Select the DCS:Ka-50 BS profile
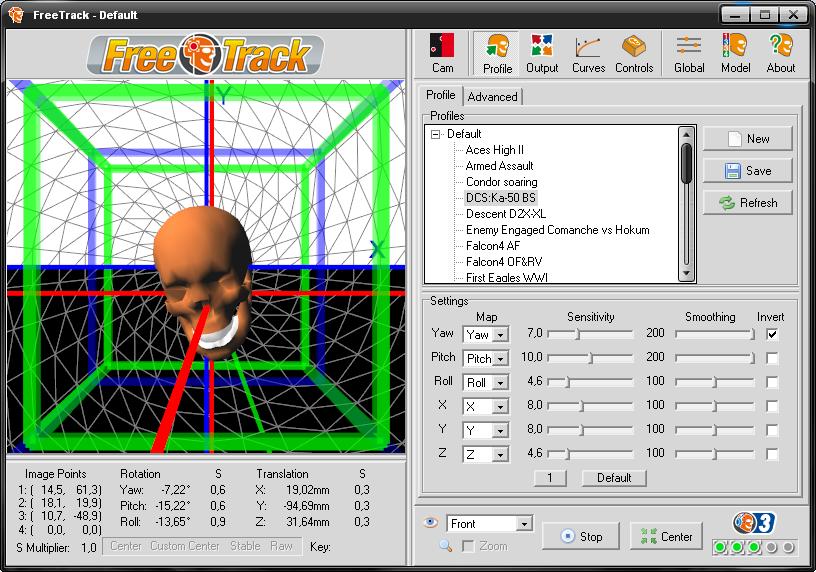Viewport: 816px width, 572px height. tap(500, 198)
